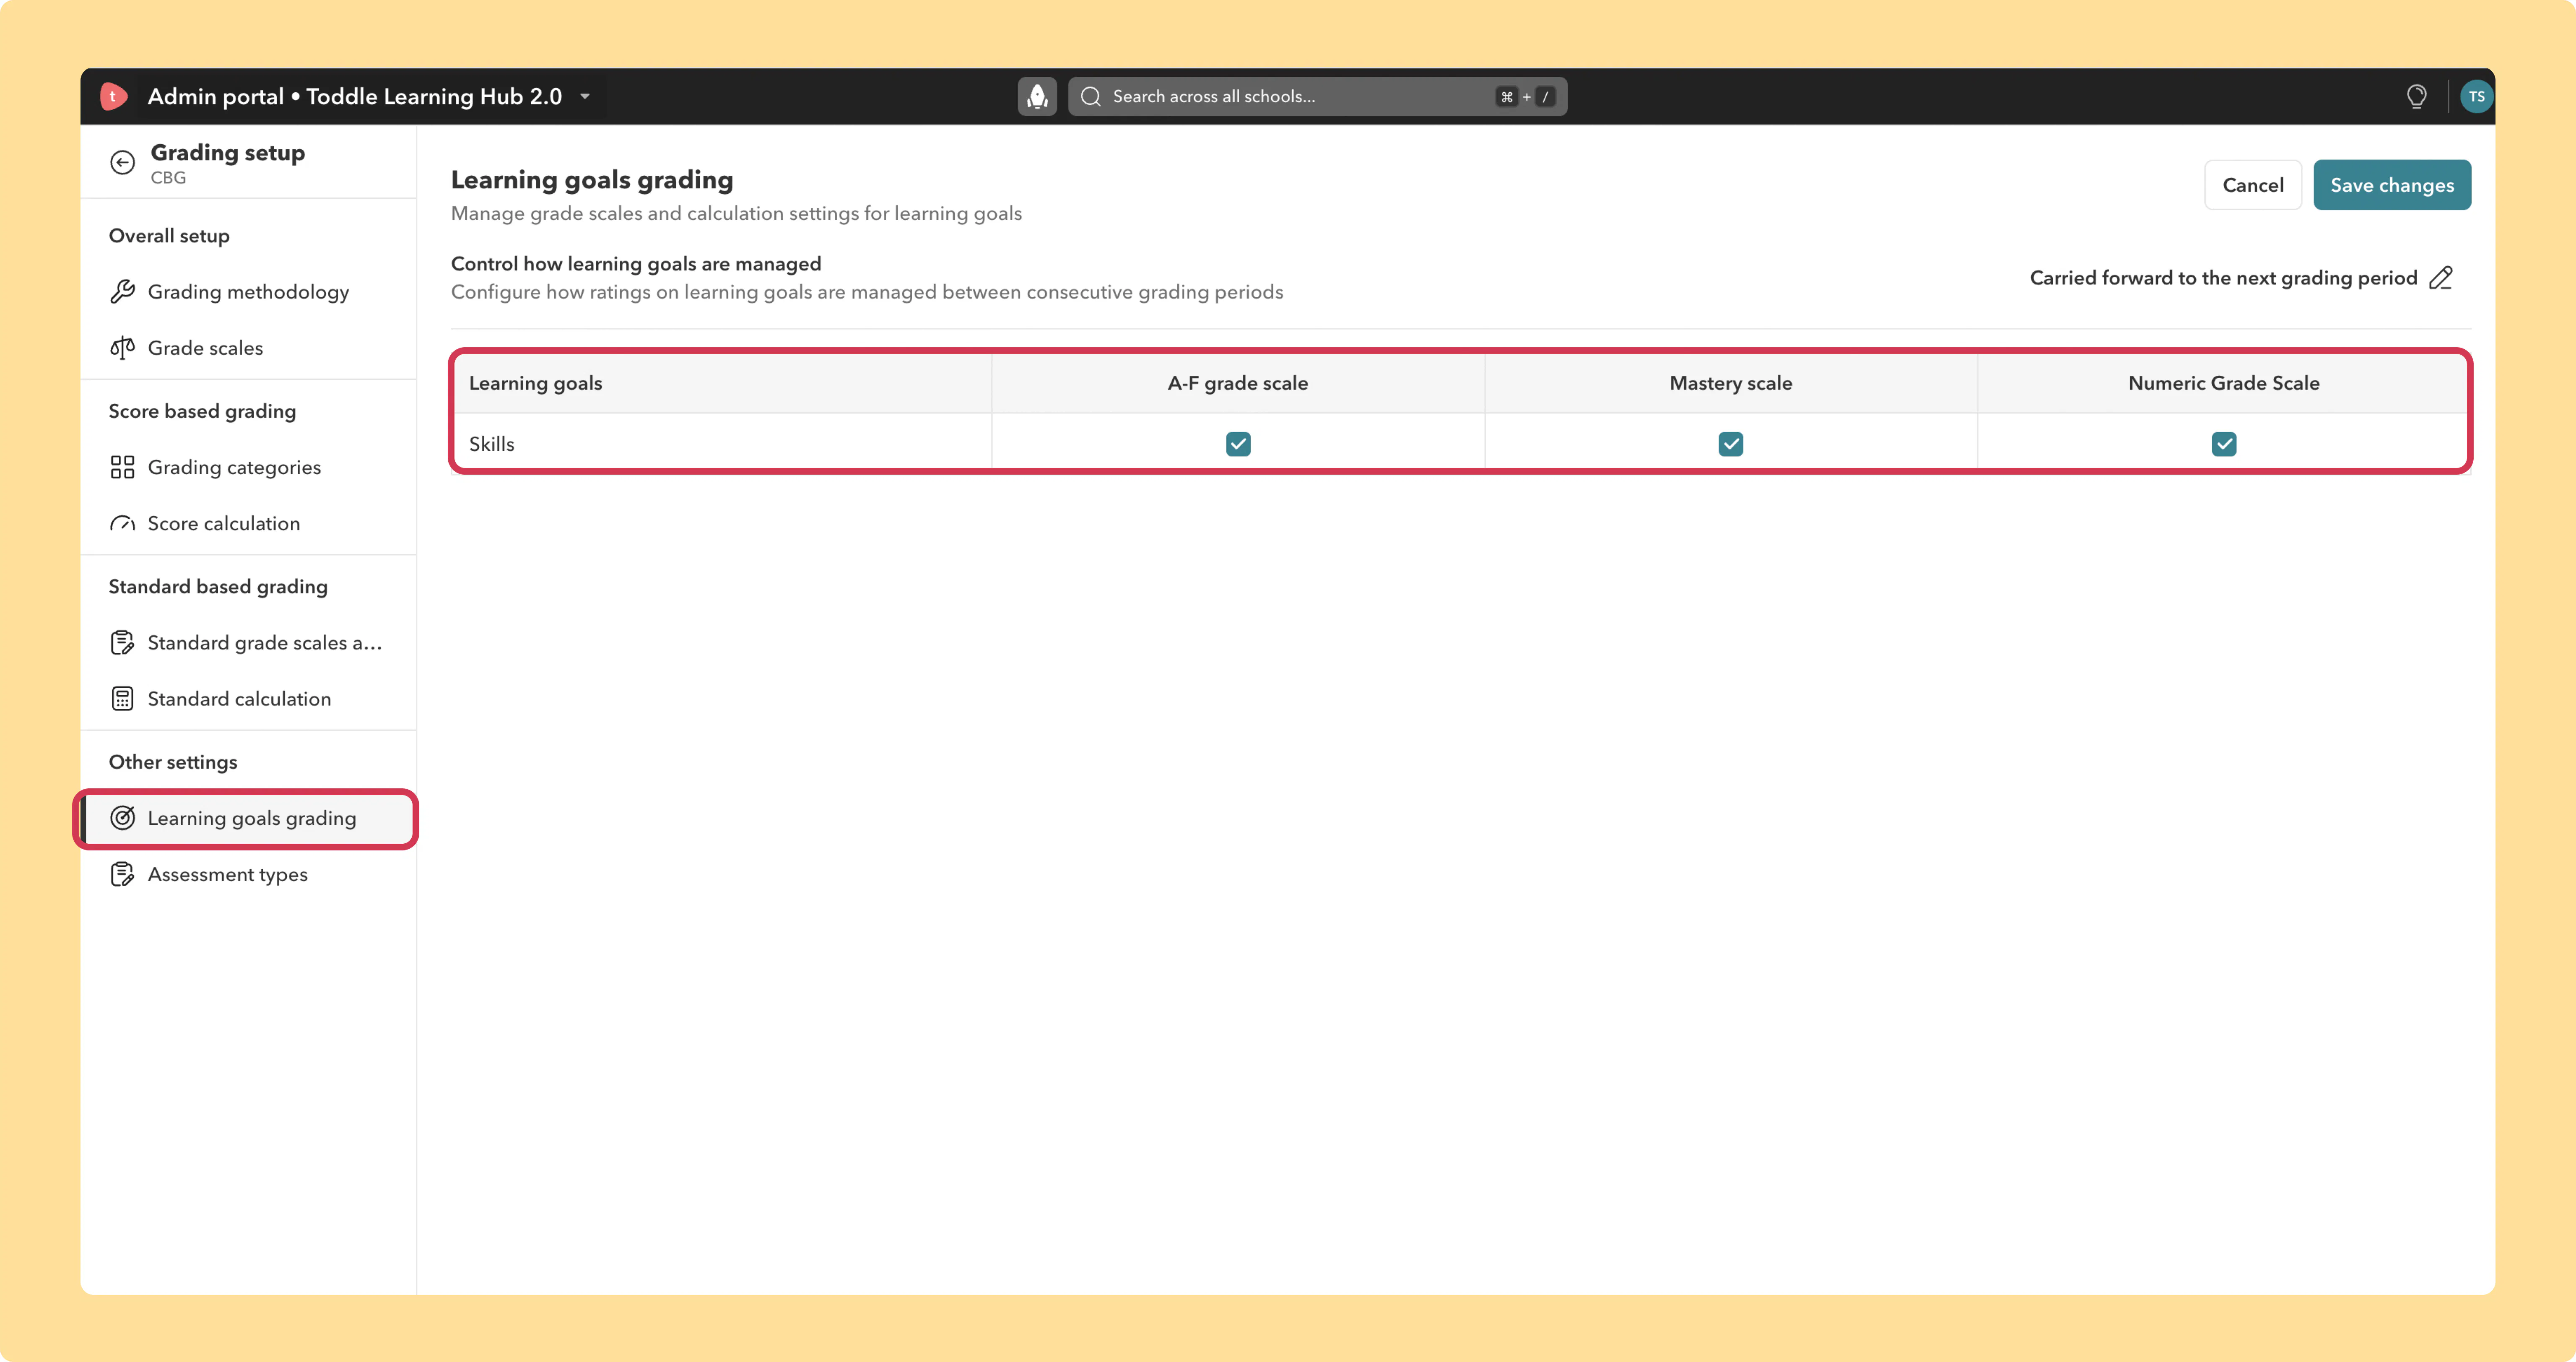
Task: Click the target icon beside Learning goals grading
Action: [x=122, y=818]
